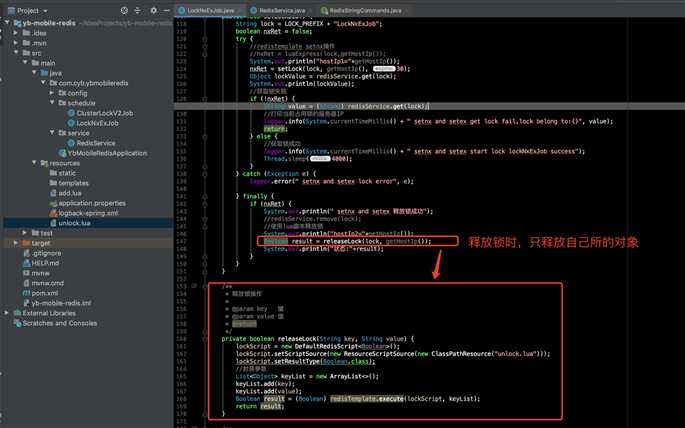Expand the target folder

[x=16, y=243]
